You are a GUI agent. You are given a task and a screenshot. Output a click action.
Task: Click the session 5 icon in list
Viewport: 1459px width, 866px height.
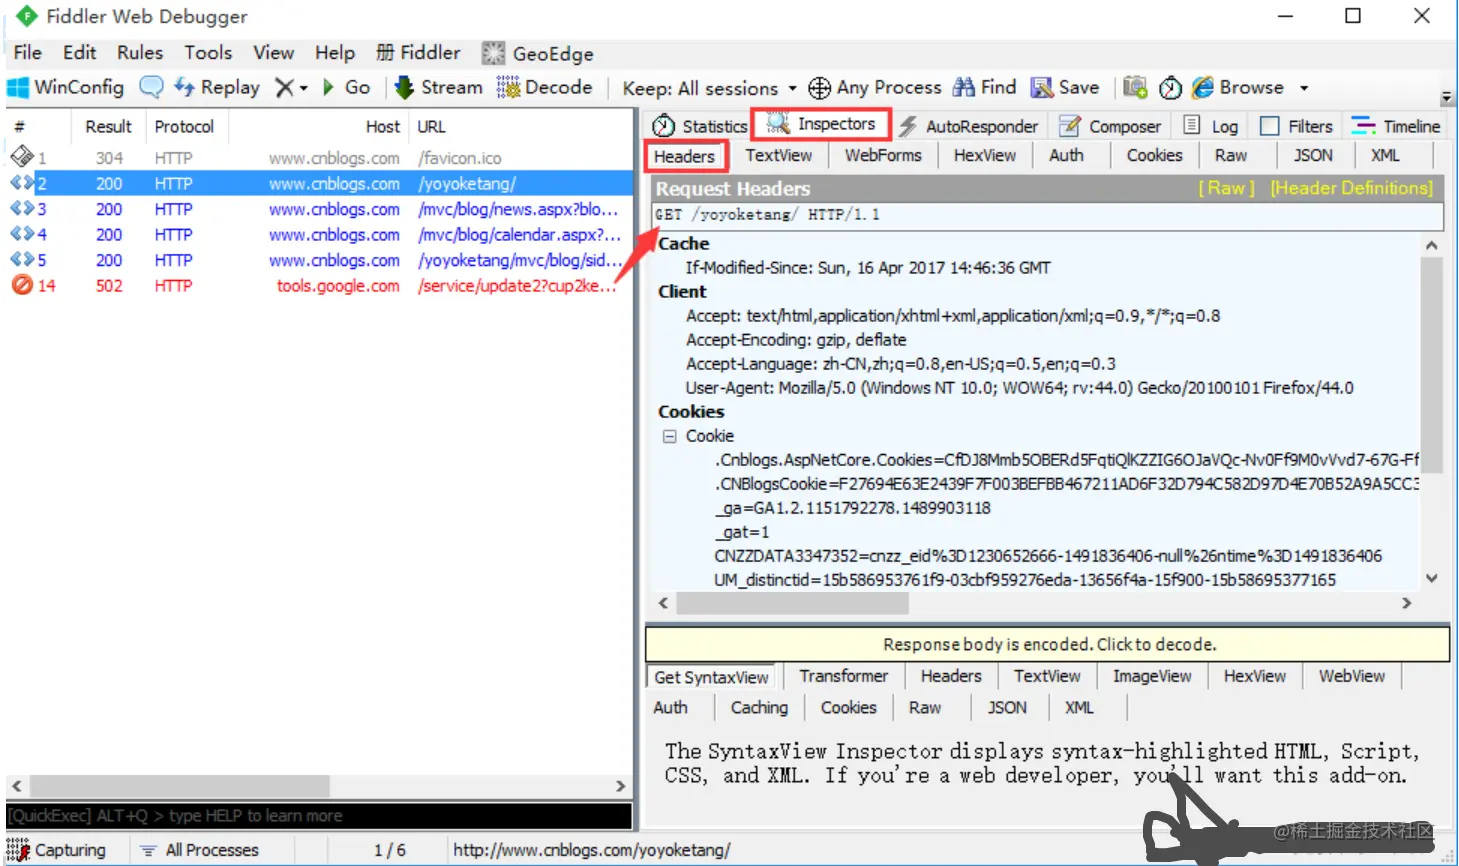click(22, 260)
